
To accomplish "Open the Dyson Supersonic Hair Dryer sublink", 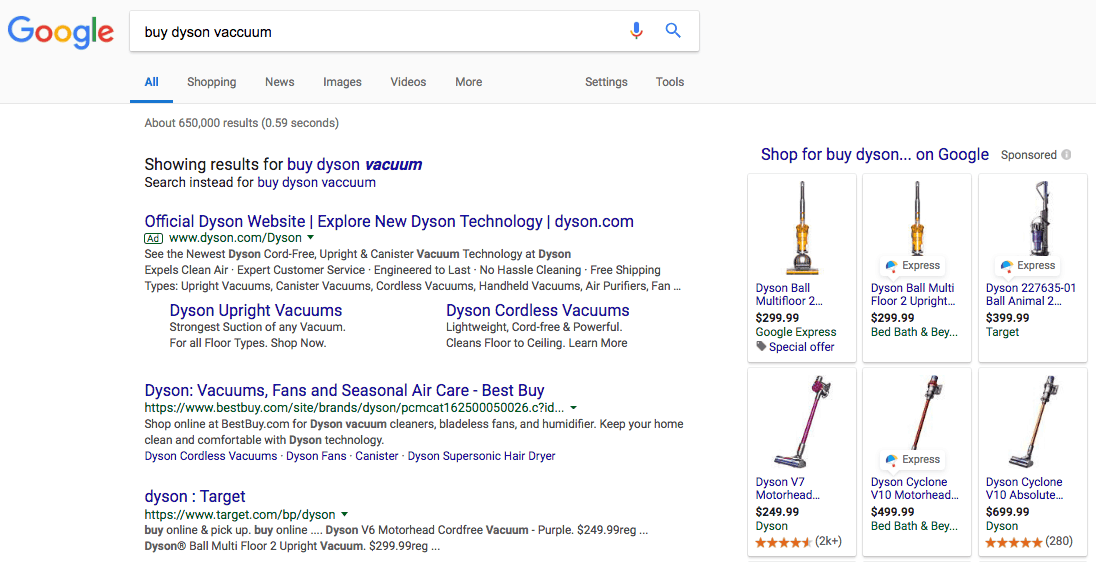I will tap(482, 456).
